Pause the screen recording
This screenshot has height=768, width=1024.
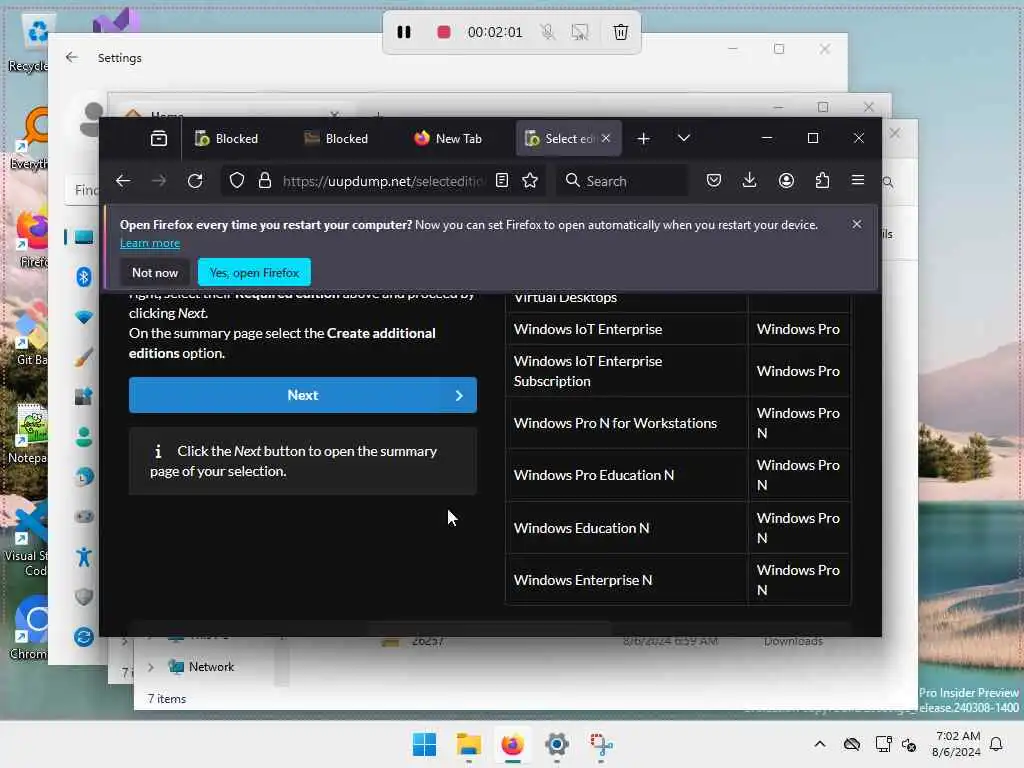404,32
